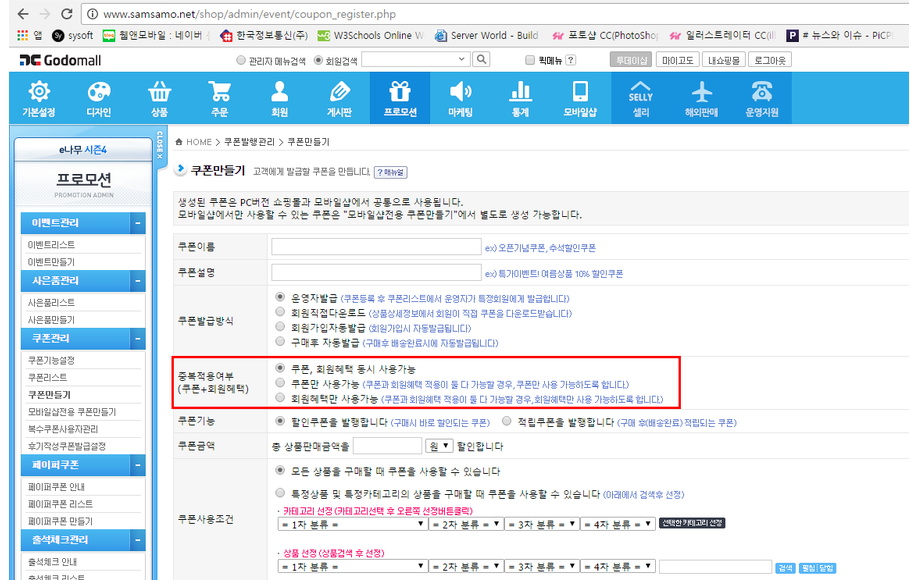Viewport: 910px width, 580px height.
Task: Click the 주문 shopping cart icon
Action: coord(219,92)
